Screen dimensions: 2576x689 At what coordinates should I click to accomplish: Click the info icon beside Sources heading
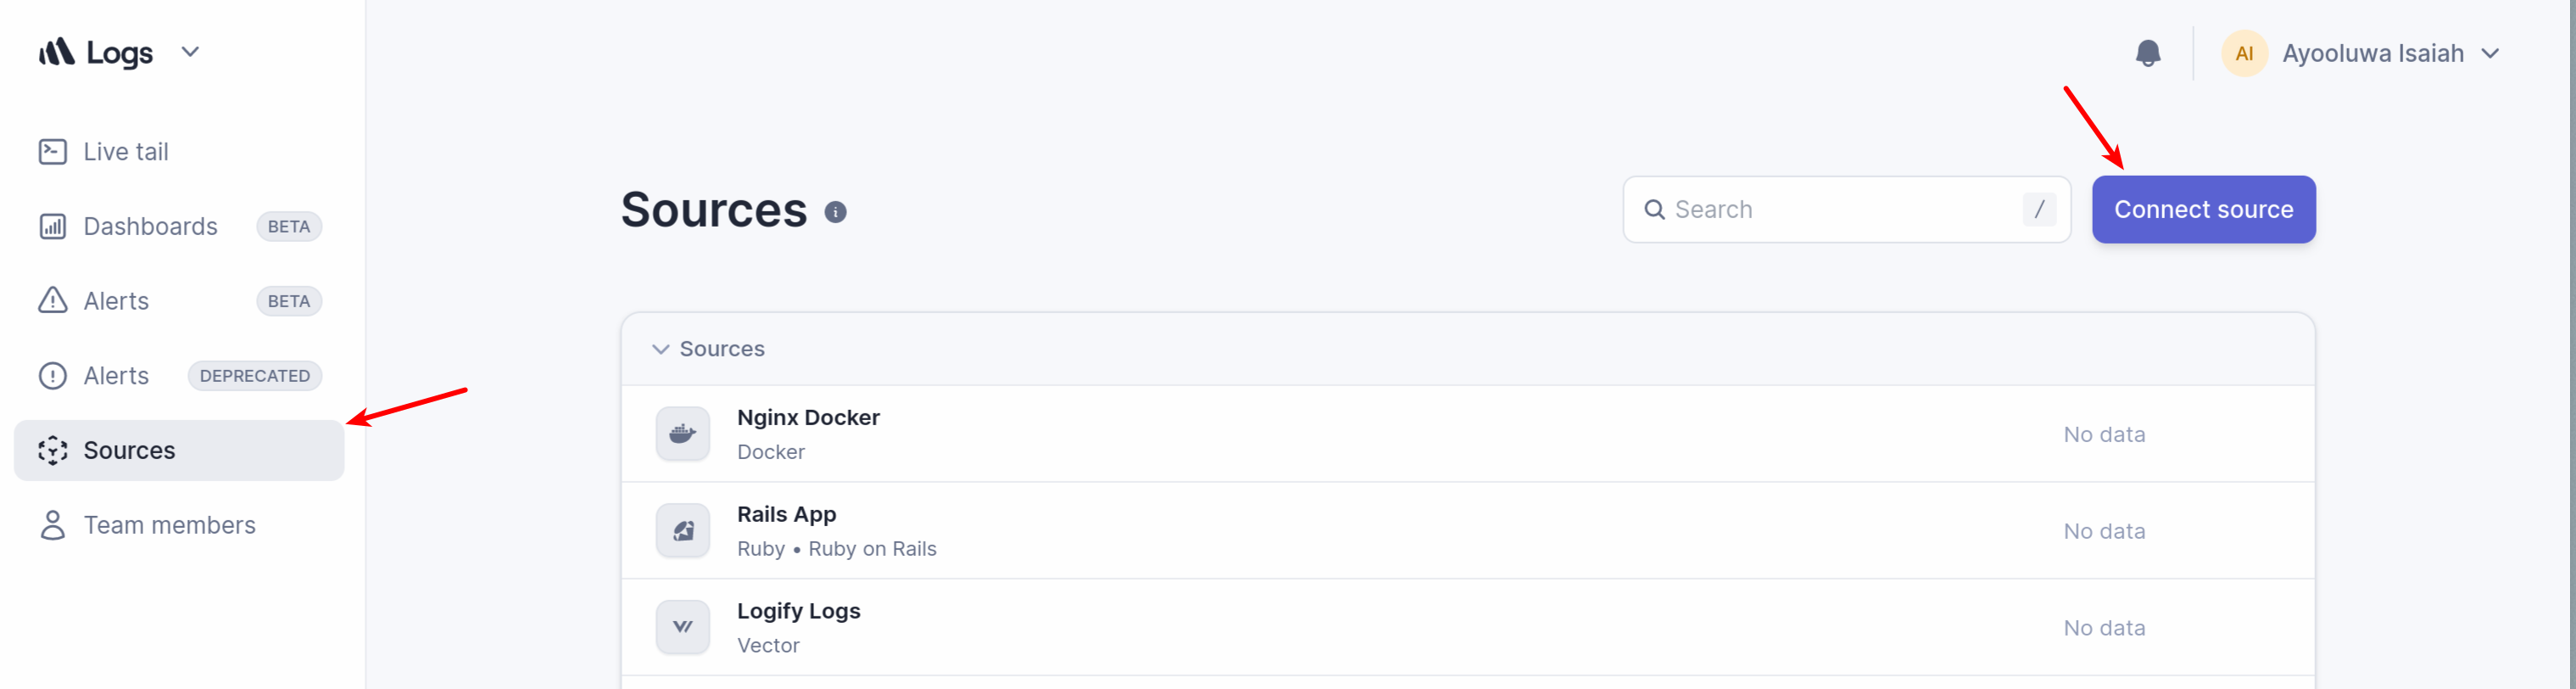pyautogui.click(x=835, y=212)
